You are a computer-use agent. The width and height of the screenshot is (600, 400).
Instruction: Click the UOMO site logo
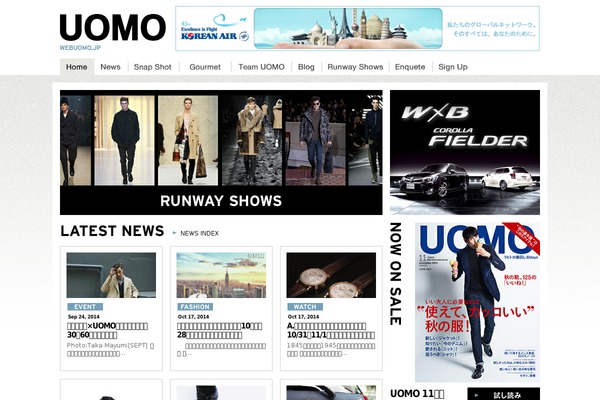coord(112,28)
